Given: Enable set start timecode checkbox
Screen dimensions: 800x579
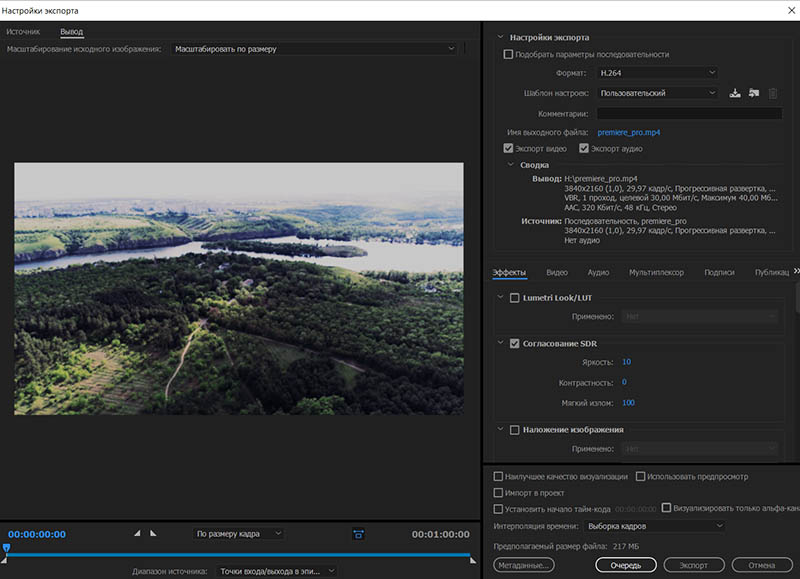Looking at the screenshot, I should 498,509.
